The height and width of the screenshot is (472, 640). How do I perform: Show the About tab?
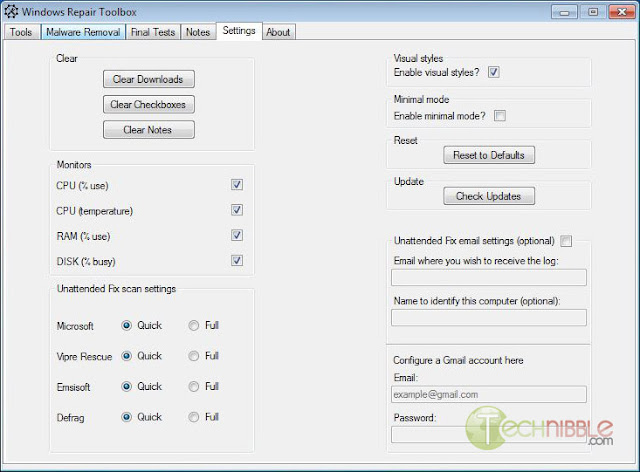pyautogui.click(x=278, y=32)
